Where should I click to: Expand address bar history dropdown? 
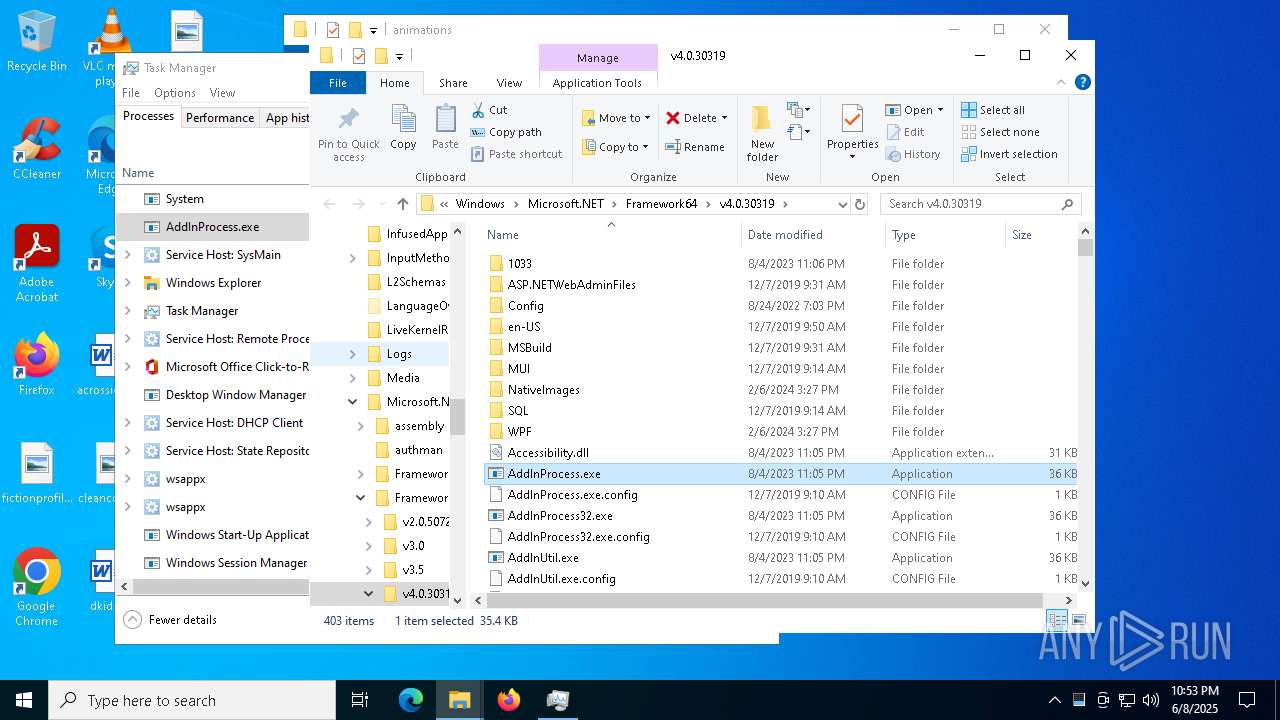click(842, 204)
